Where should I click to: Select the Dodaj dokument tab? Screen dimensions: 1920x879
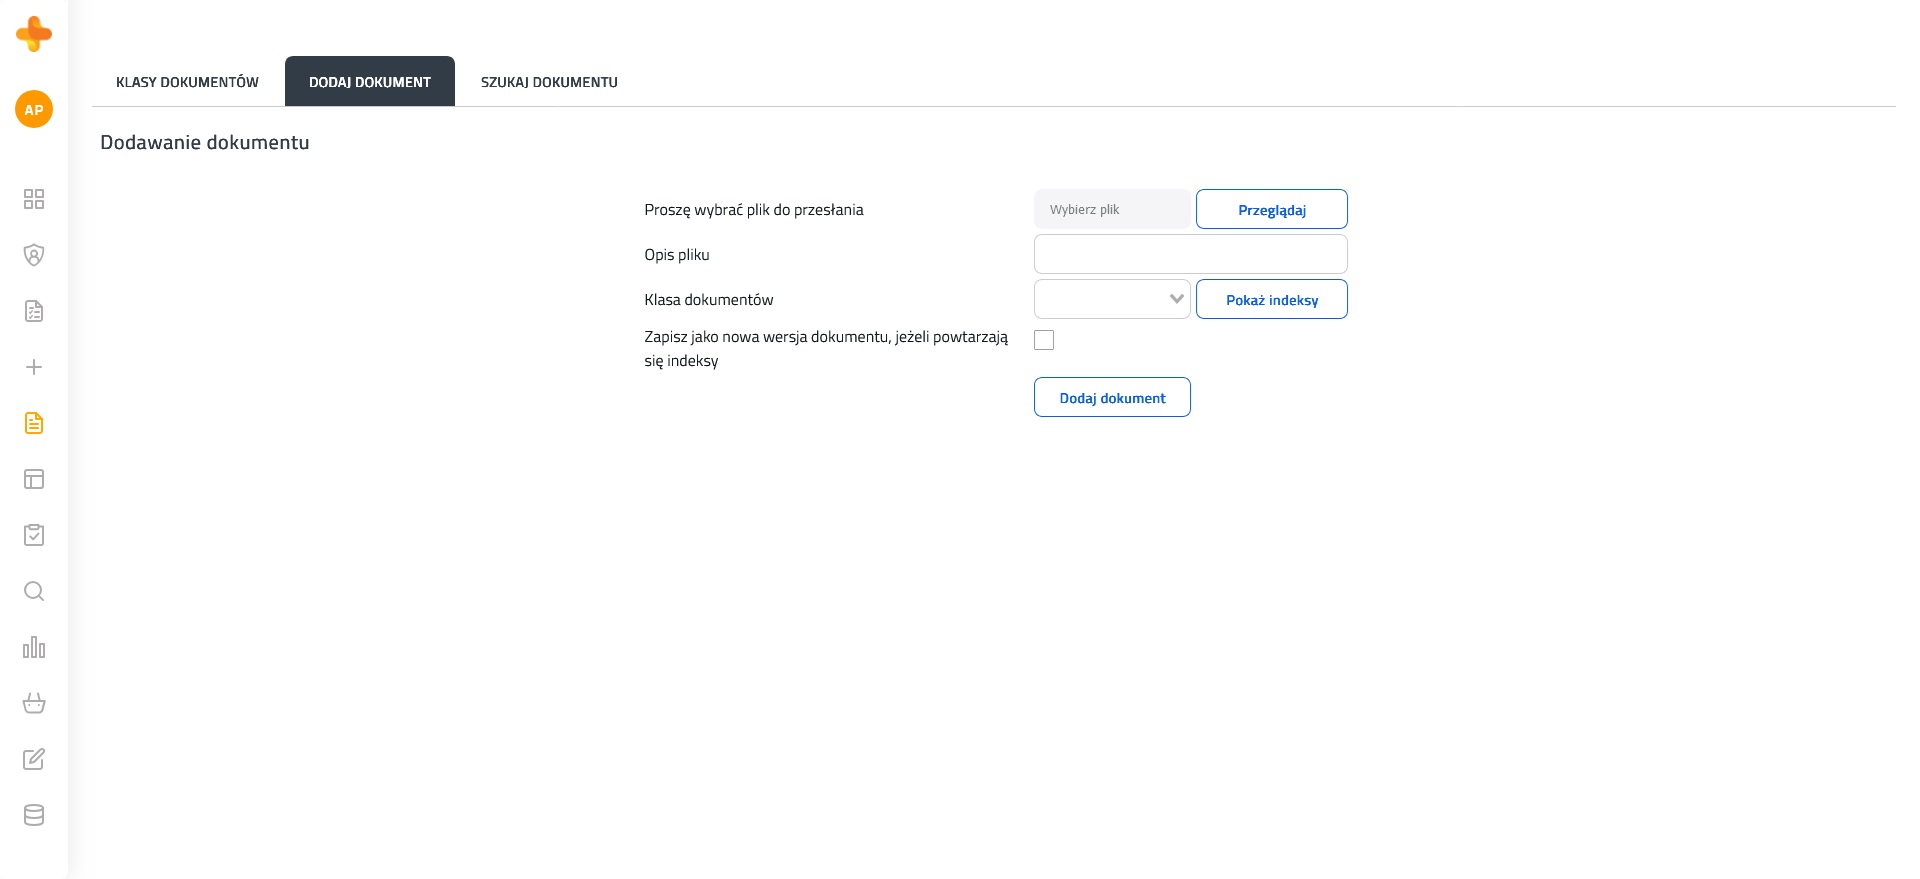coord(370,82)
